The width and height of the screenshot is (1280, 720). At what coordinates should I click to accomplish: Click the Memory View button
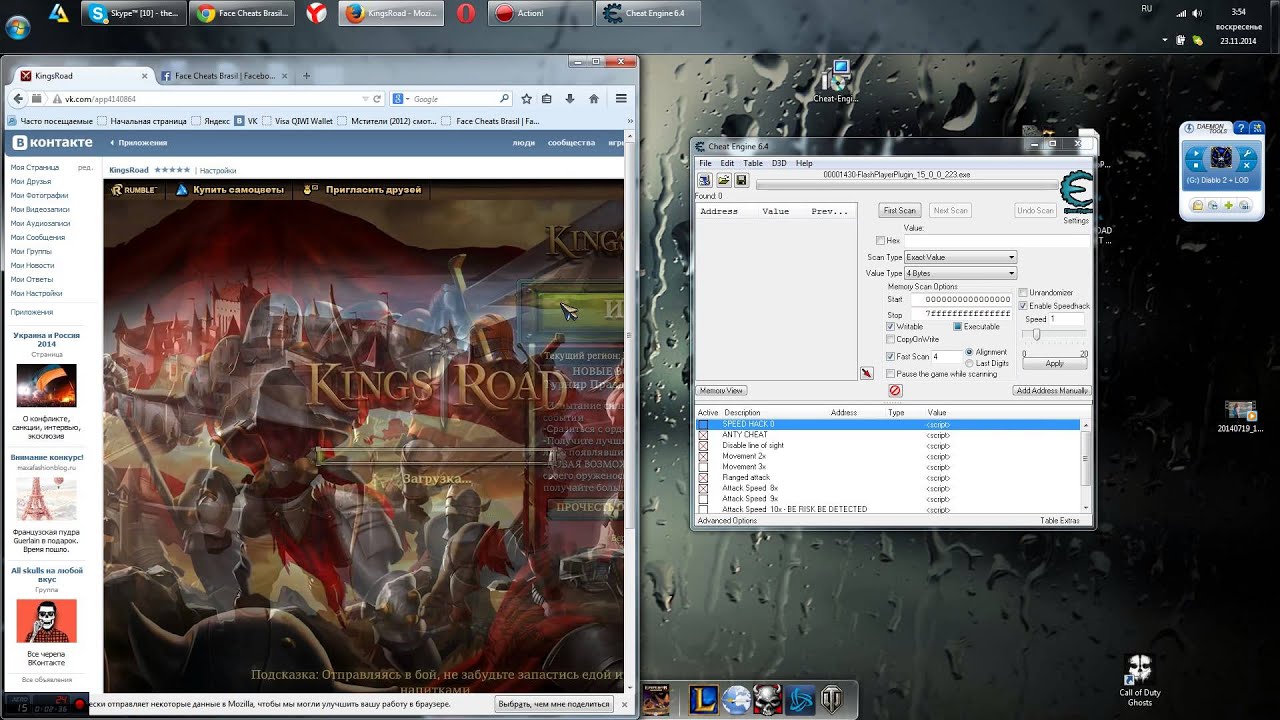point(721,391)
